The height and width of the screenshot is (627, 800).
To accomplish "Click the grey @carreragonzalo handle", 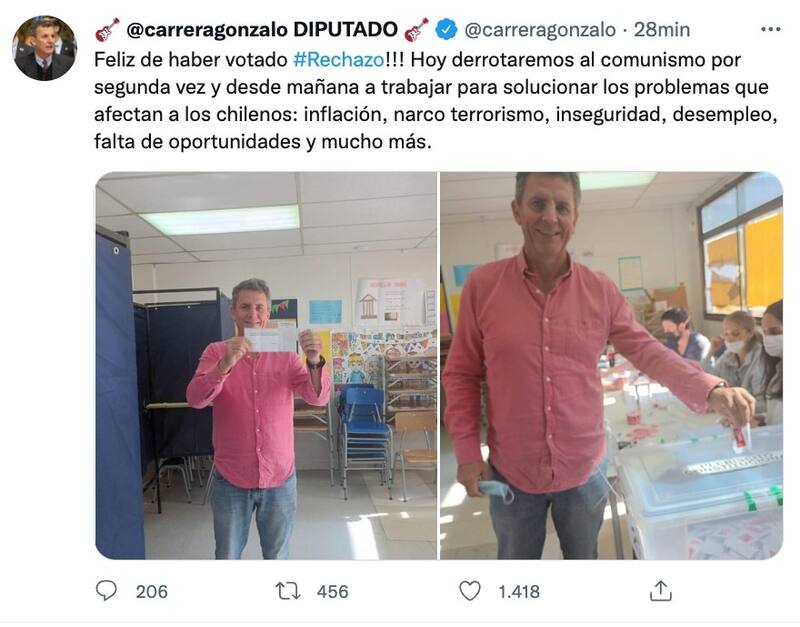I will coord(540,30).
